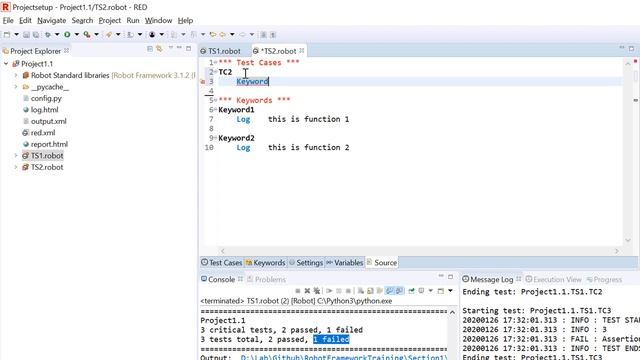Open the Run menu
640x360 pixels.
(x=133, y=20)
